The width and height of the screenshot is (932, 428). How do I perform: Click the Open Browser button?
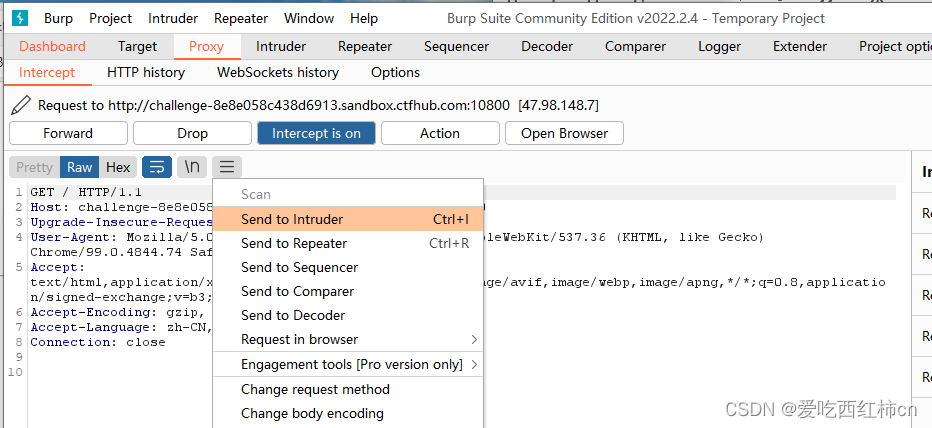pos(564,133)
